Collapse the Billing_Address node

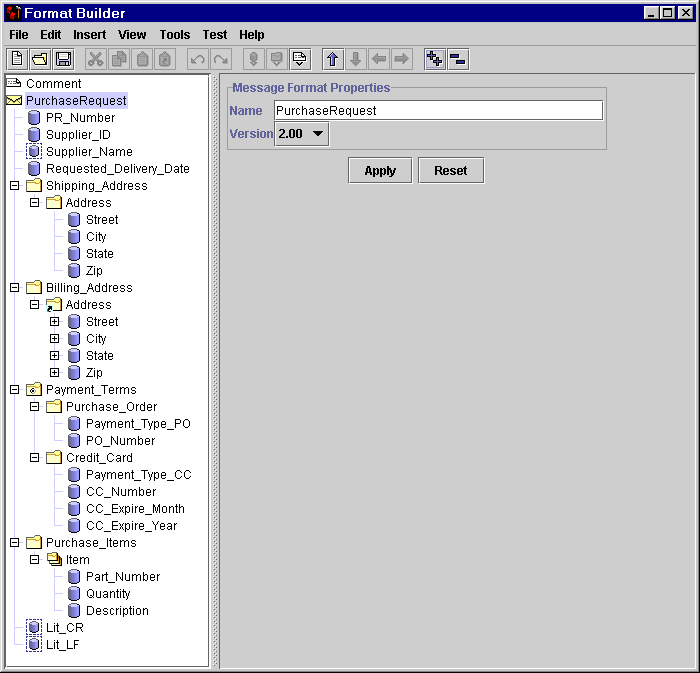pyautogui.click(x=15, y=287)
